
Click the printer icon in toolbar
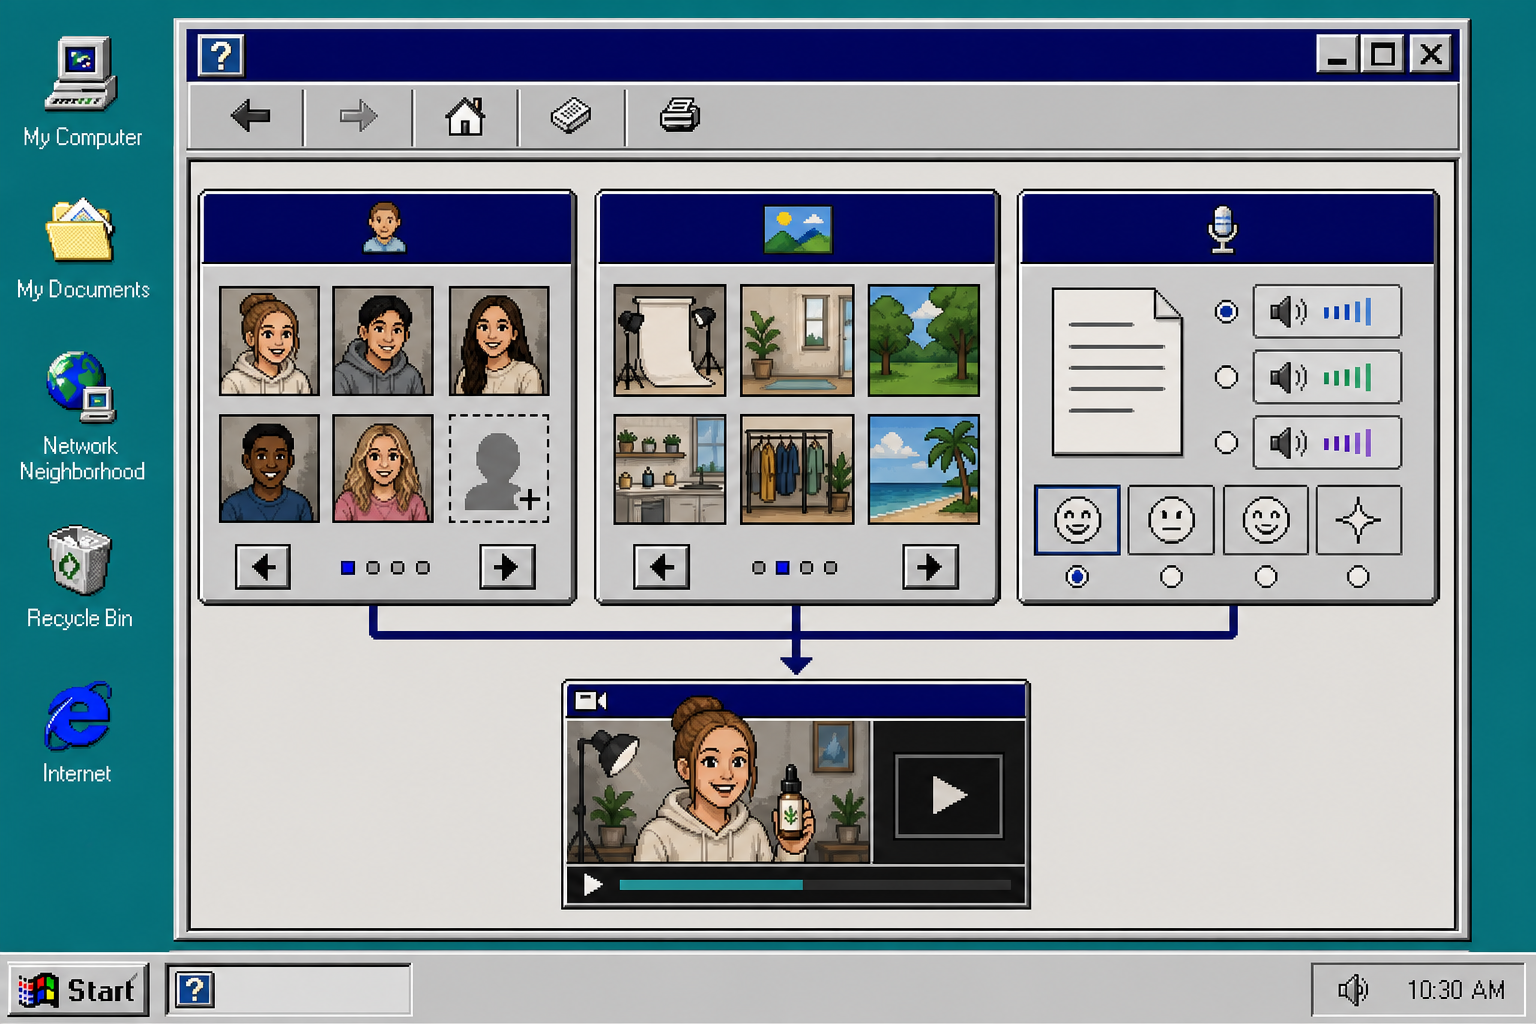tap(680, 116)
